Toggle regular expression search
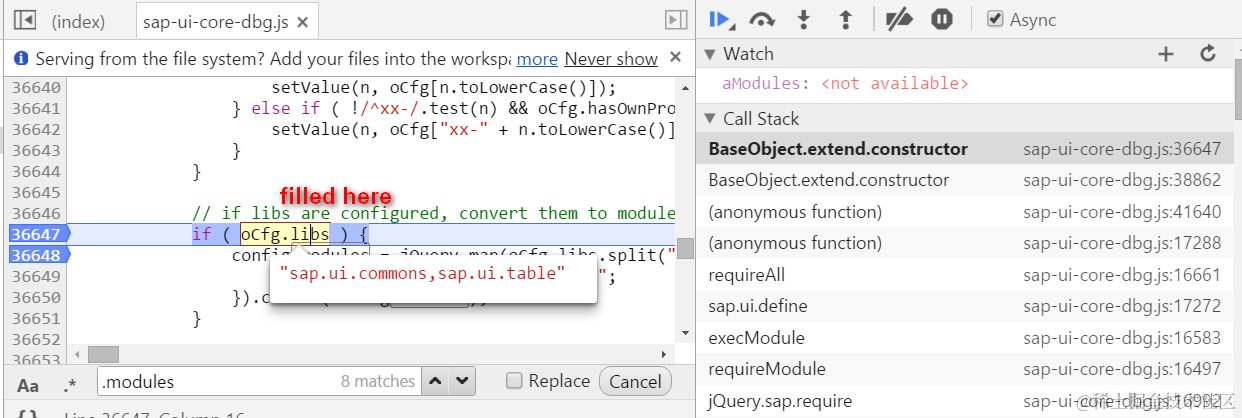The height and width of the screenshot is (418, 1242). click(x=69, y=385)
